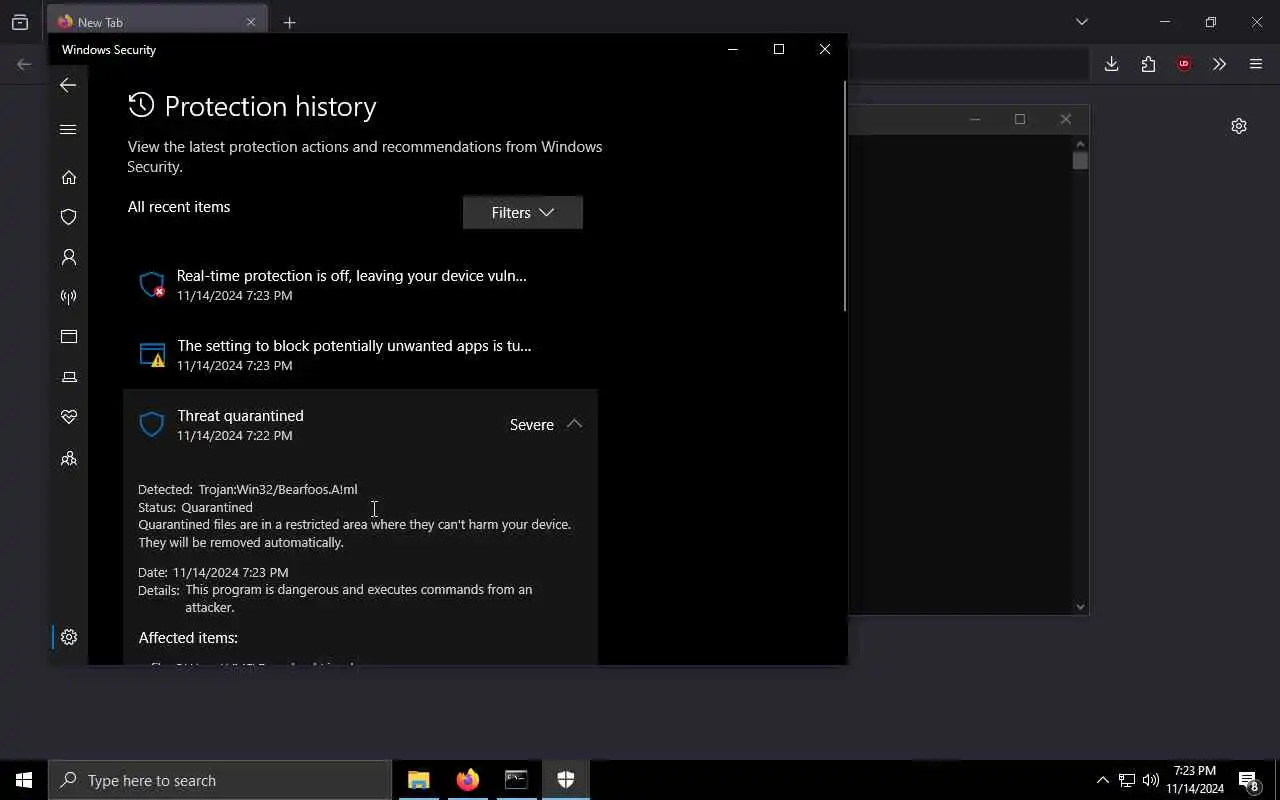Open Firefox extensions puzzle icon
1280x800 pixels.
1148,64
